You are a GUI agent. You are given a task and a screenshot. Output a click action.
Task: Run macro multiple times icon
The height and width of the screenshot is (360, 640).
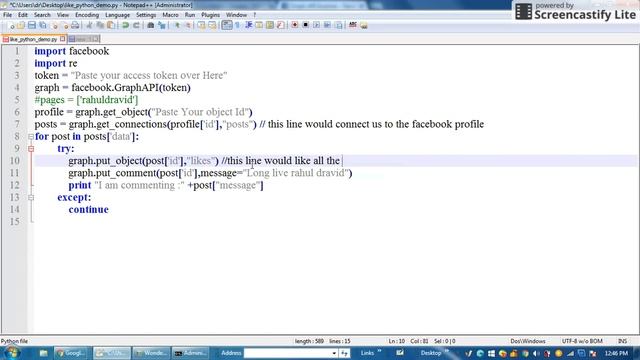(x=327, y=25)
